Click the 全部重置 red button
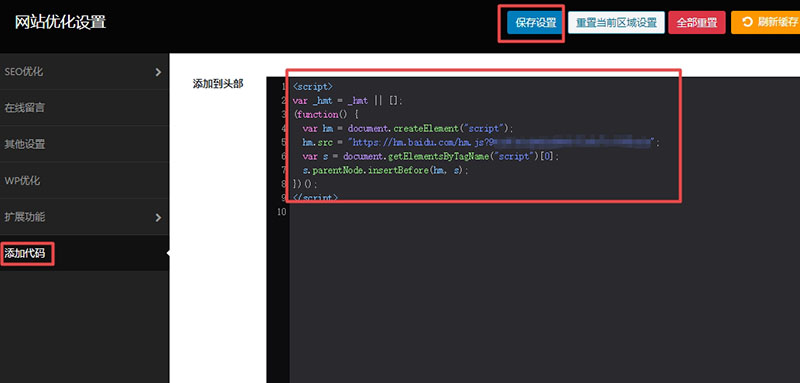800x383 pixels. point(697,23)
